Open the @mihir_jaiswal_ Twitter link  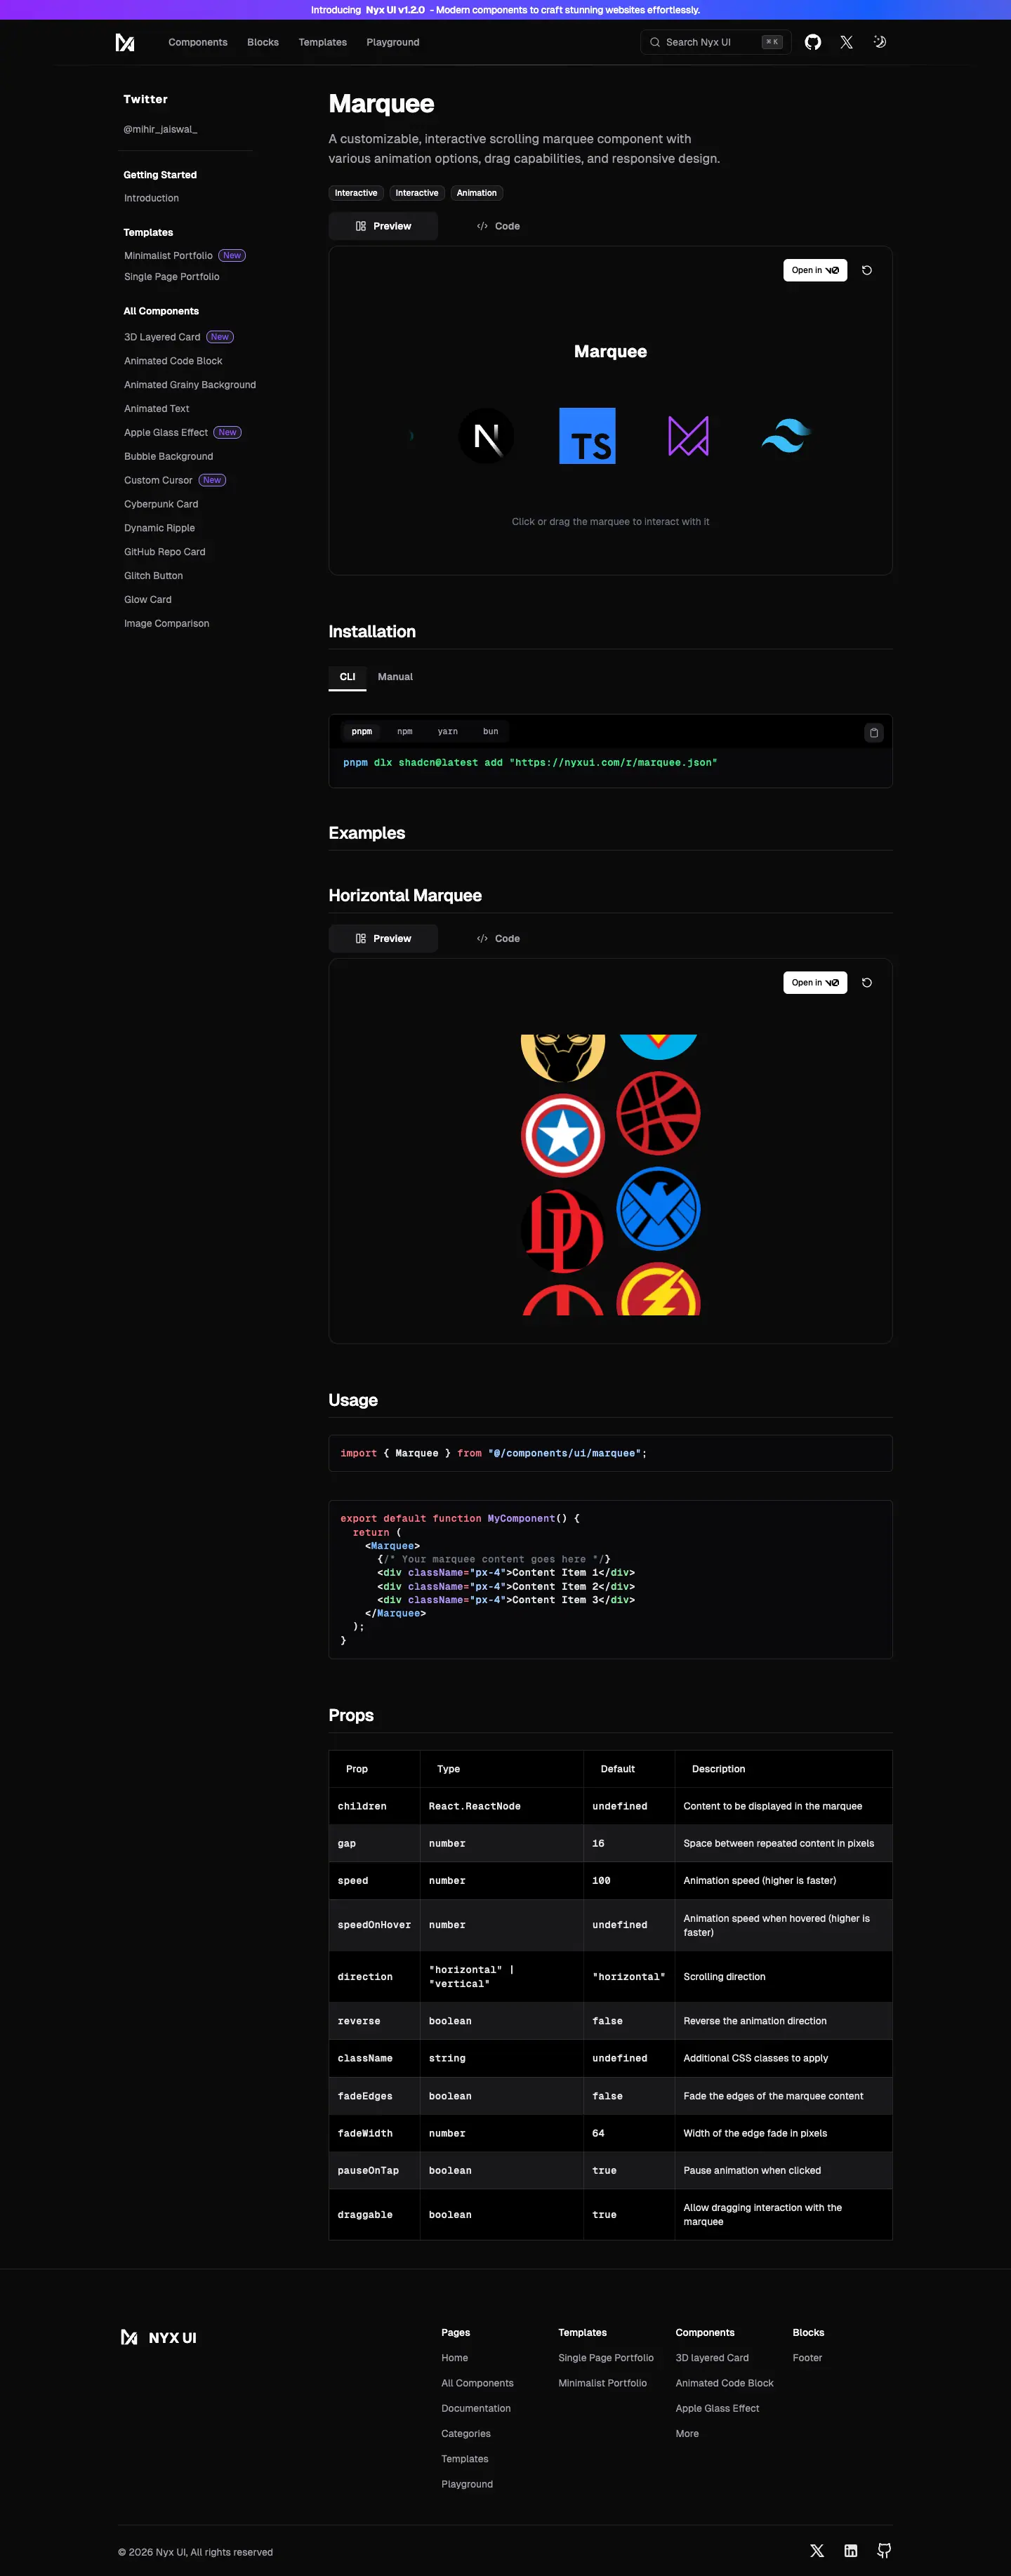coord(160,129)
